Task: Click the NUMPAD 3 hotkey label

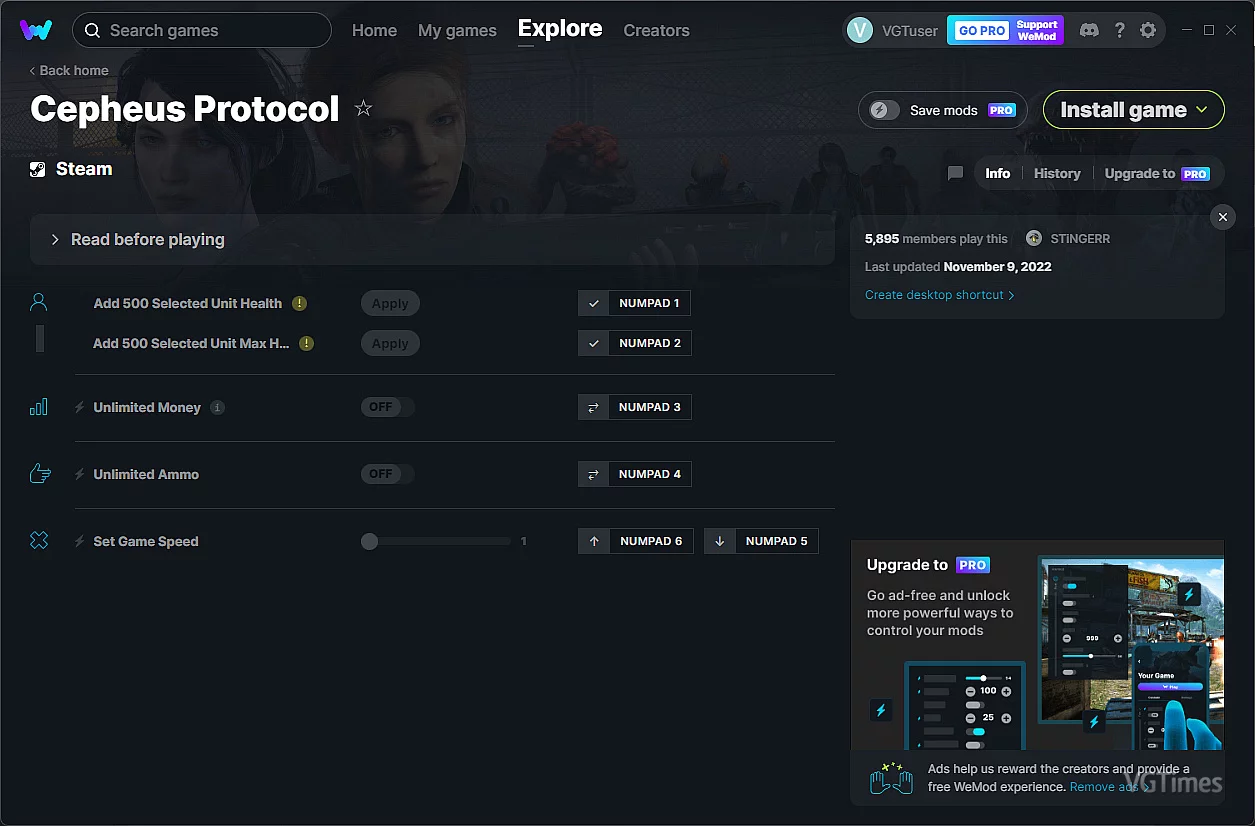Action: click(x=650, y=407)
